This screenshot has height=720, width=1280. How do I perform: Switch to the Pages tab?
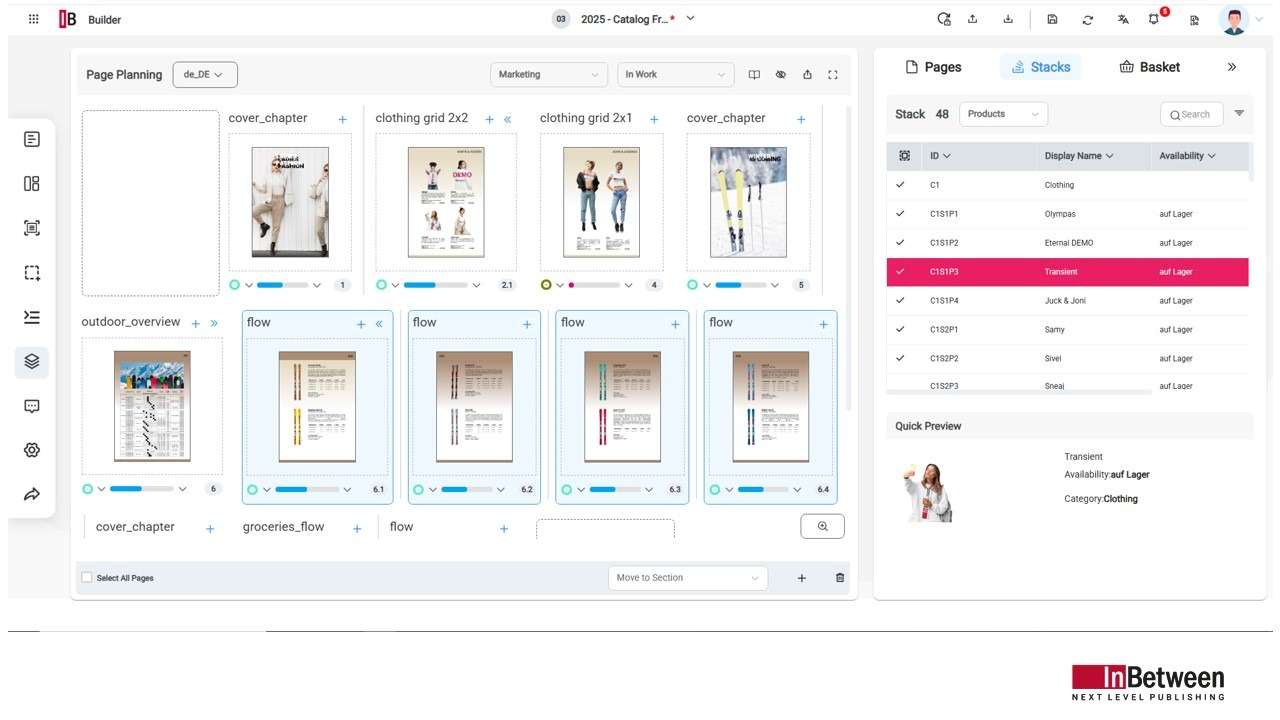933,67
